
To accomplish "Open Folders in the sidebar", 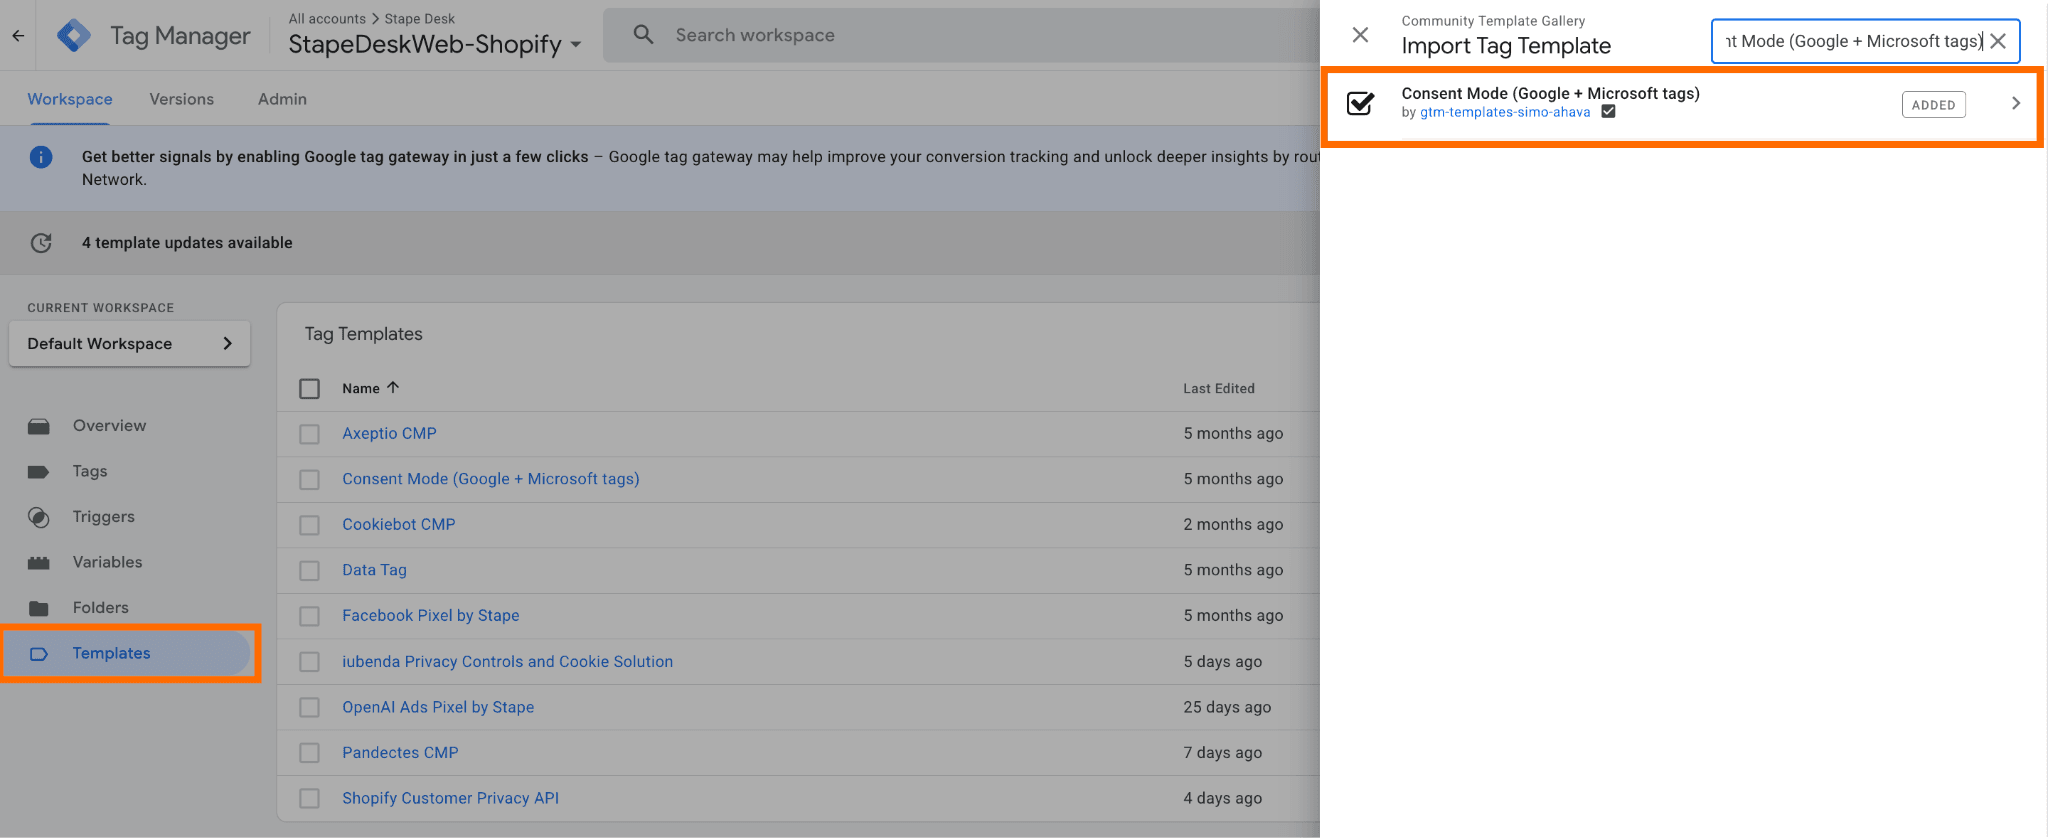I will click(100, 607).
